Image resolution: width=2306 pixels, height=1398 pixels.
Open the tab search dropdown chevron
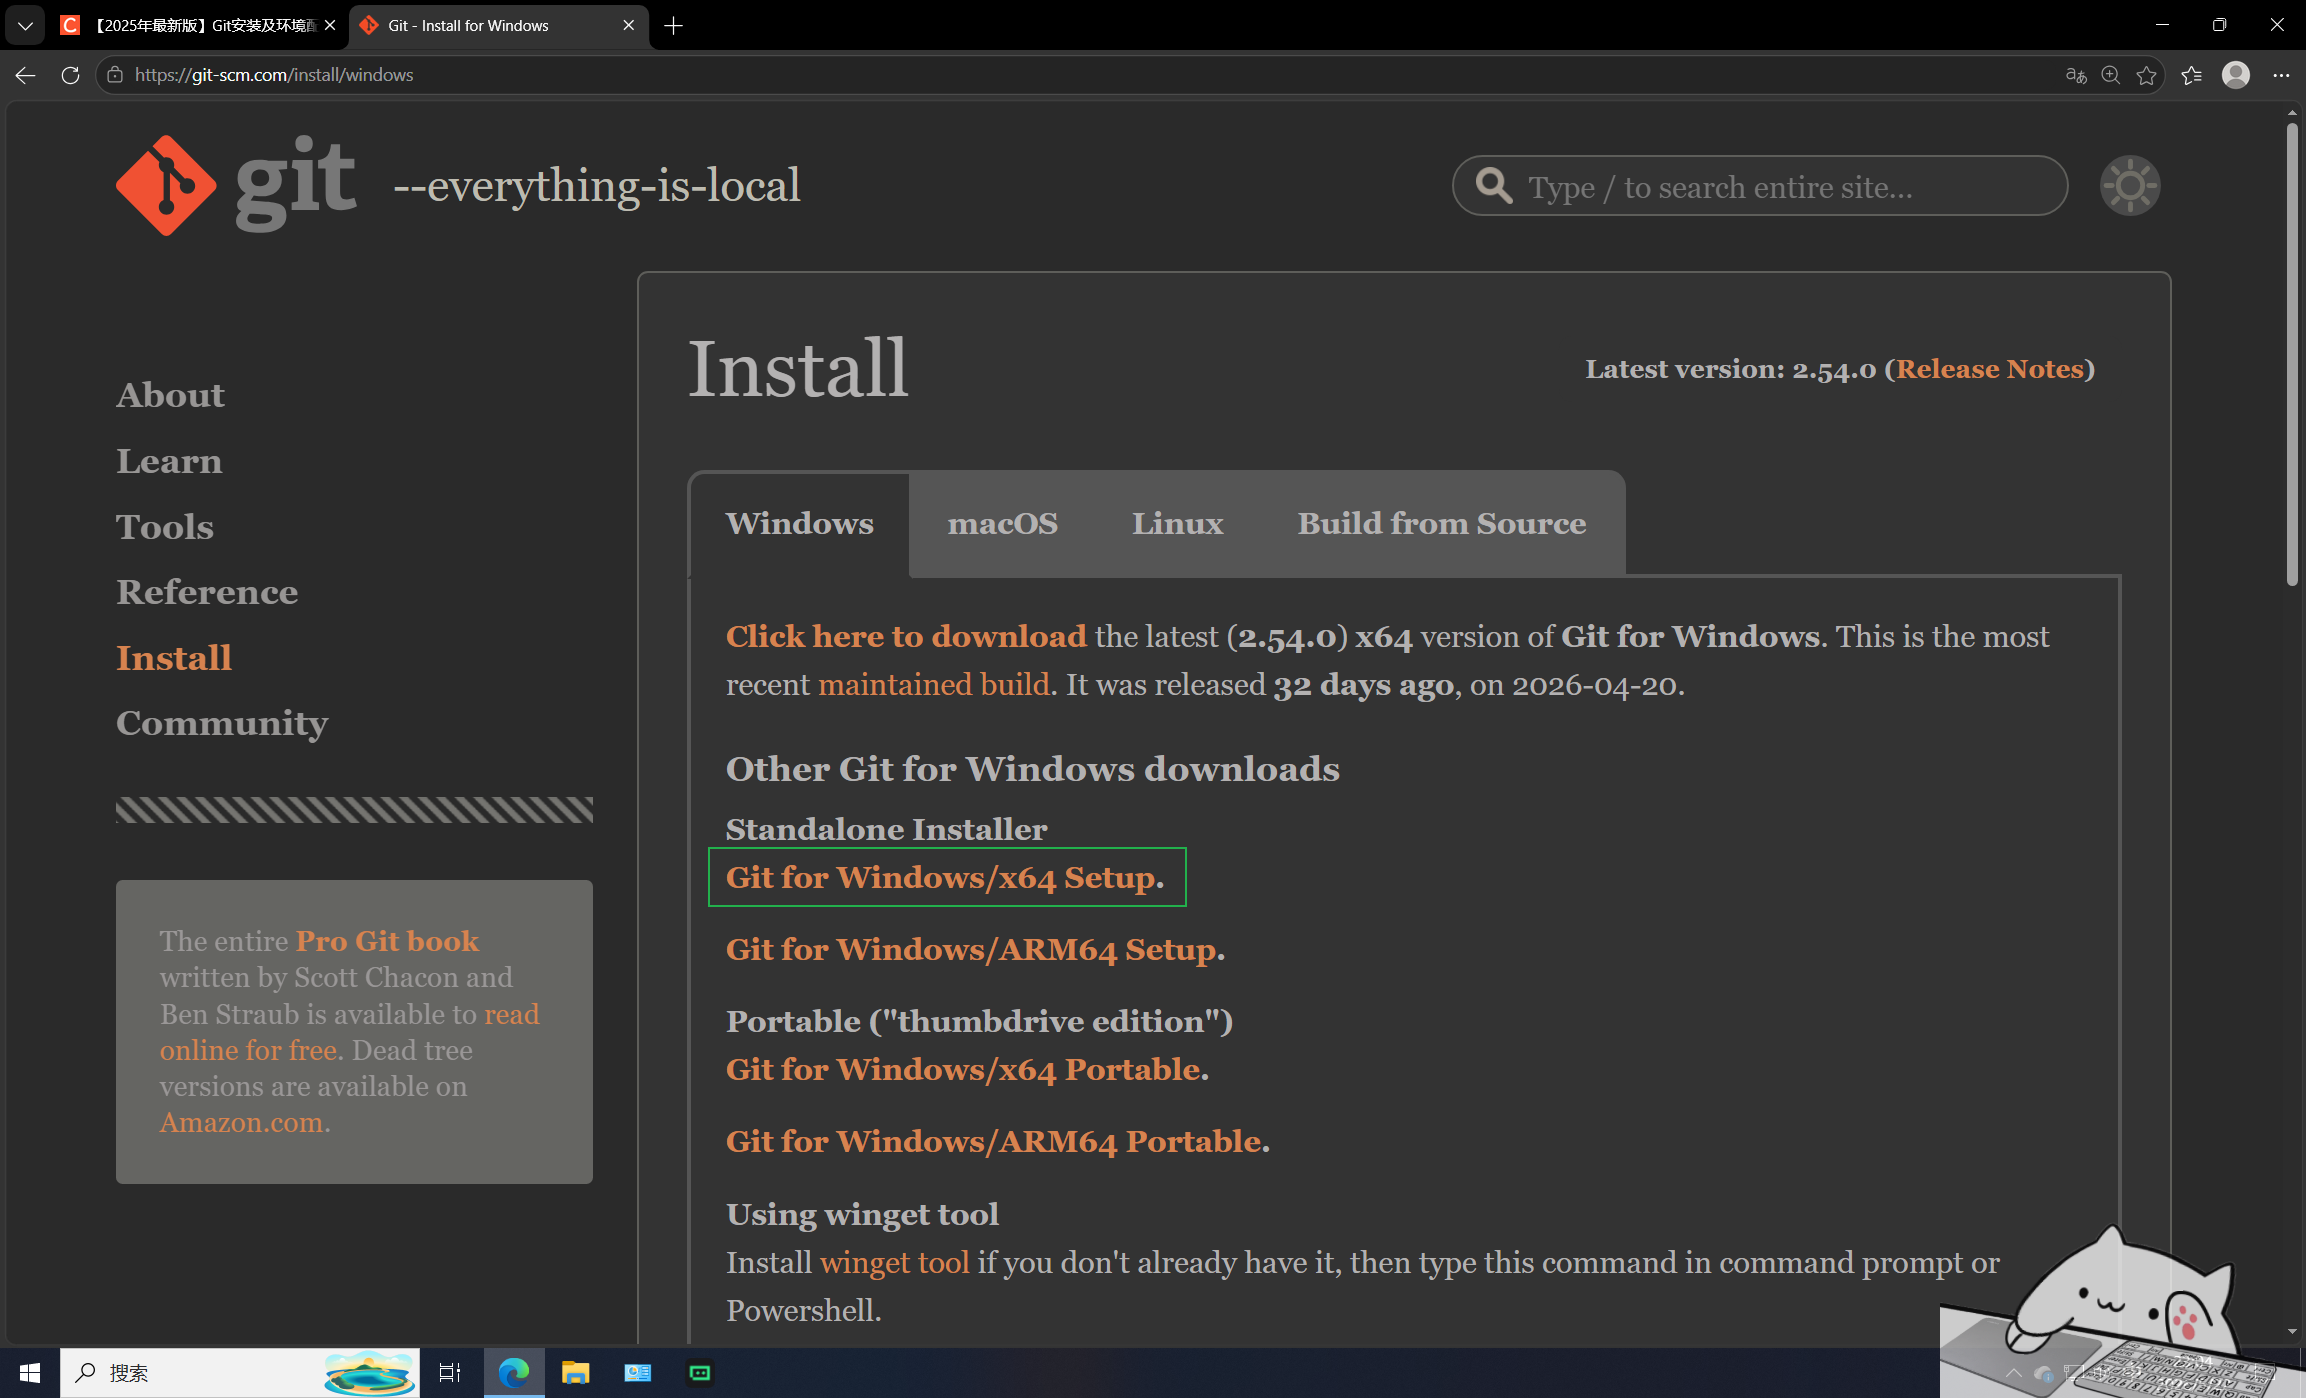pyautogui.click(x=25, y=26)
